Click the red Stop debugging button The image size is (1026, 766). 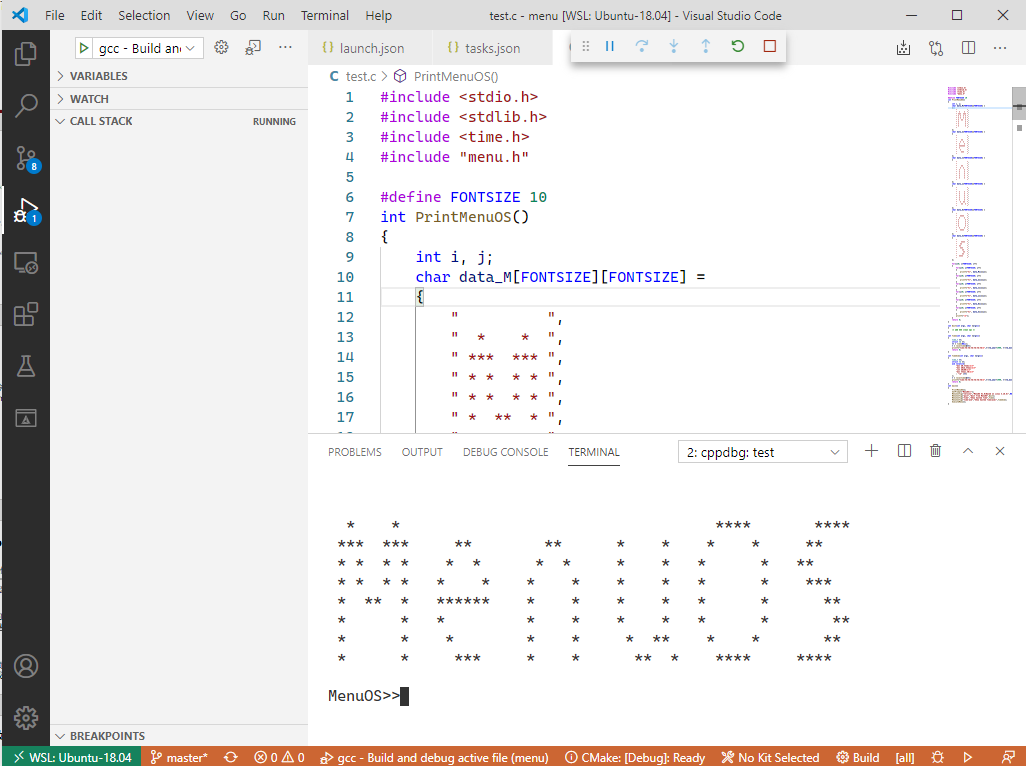point(769,47)
